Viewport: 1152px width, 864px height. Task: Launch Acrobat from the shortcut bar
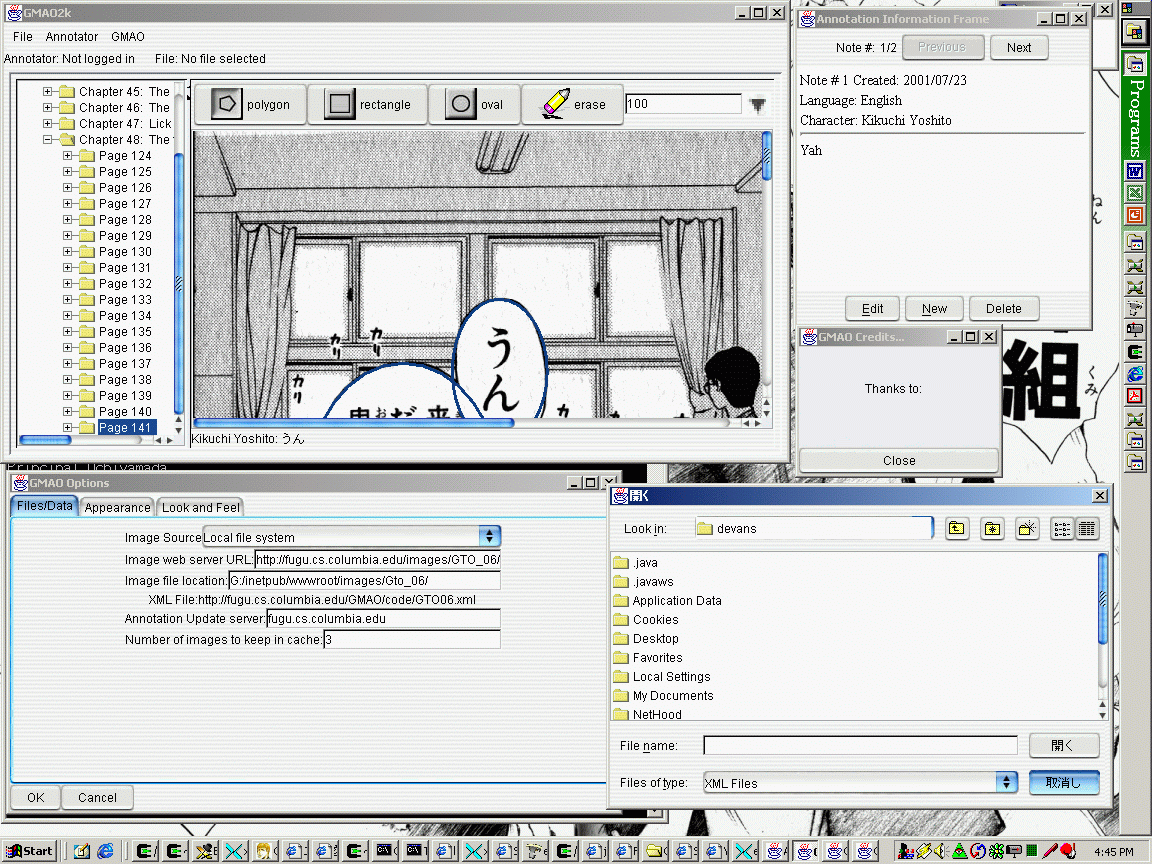pos(1135,396)
